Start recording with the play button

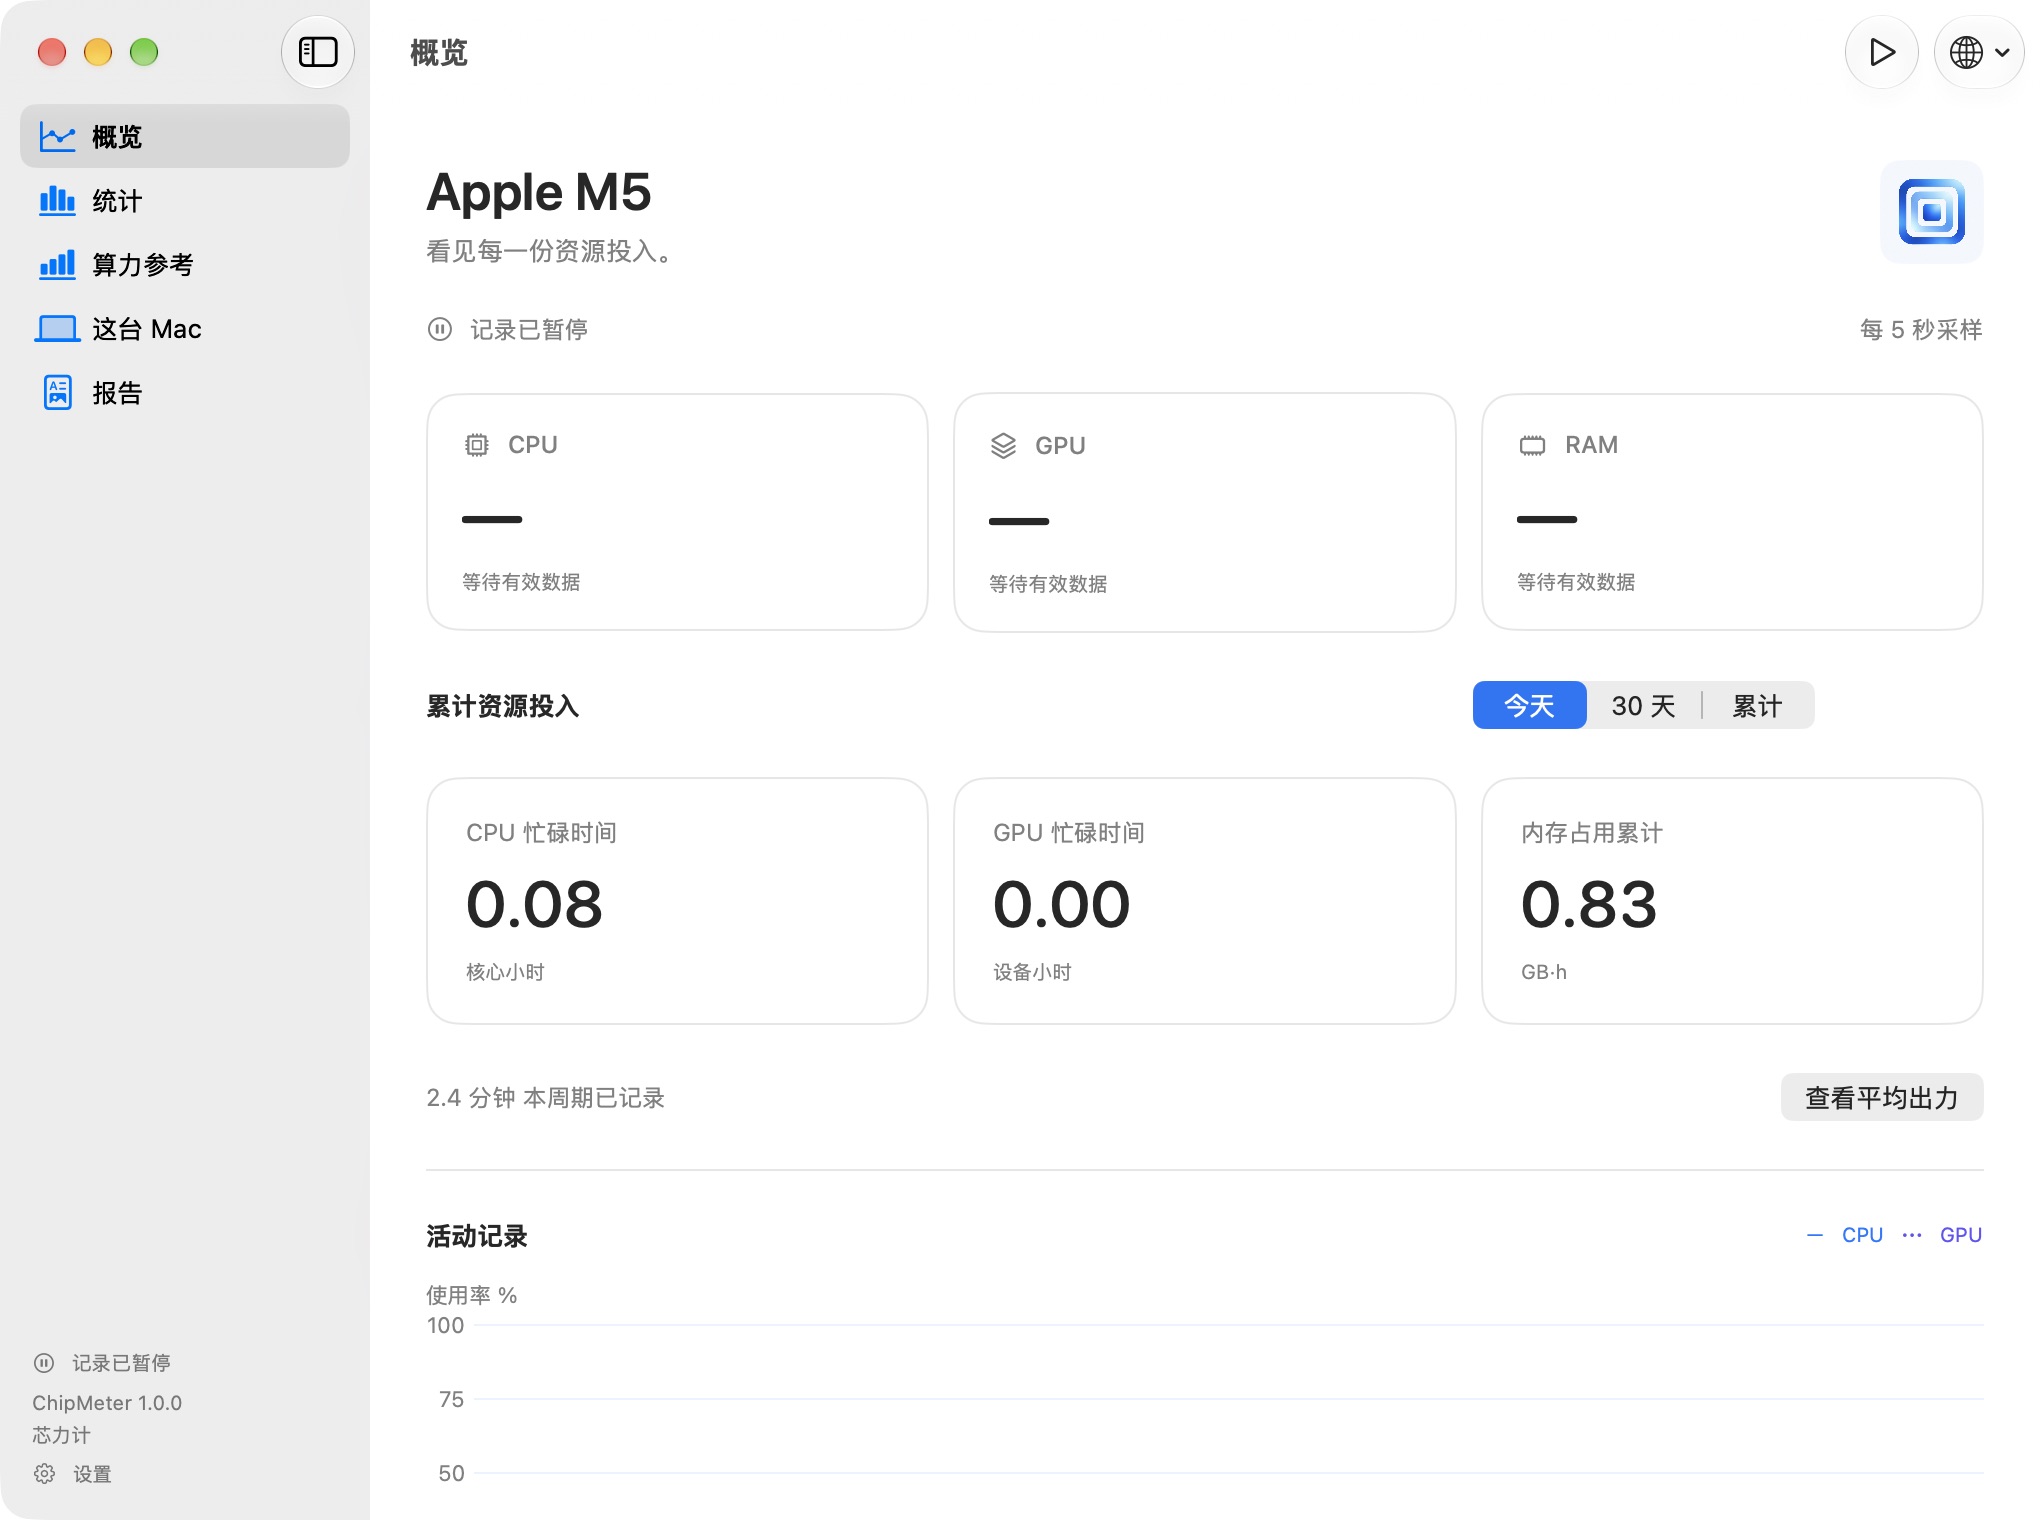click(x=1881, y=52)
